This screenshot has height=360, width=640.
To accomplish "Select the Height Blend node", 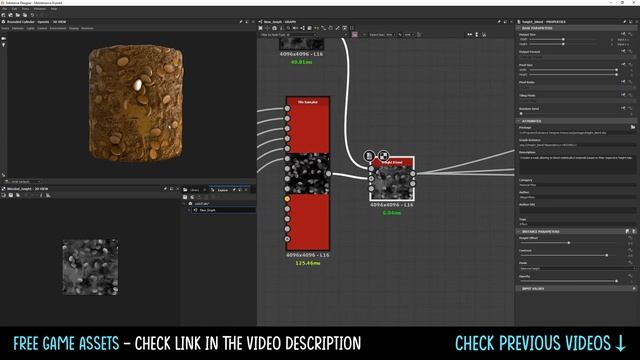I will (392, 179).
